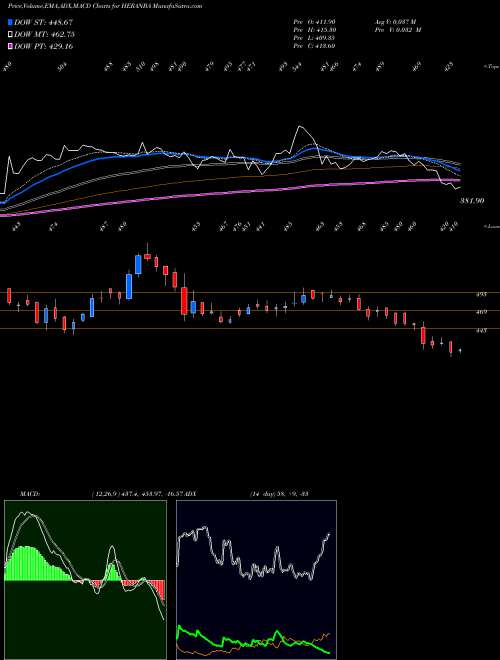Click the blue DOW ST legend swatch
500x660 pixels.
click(x=10, y=22)
